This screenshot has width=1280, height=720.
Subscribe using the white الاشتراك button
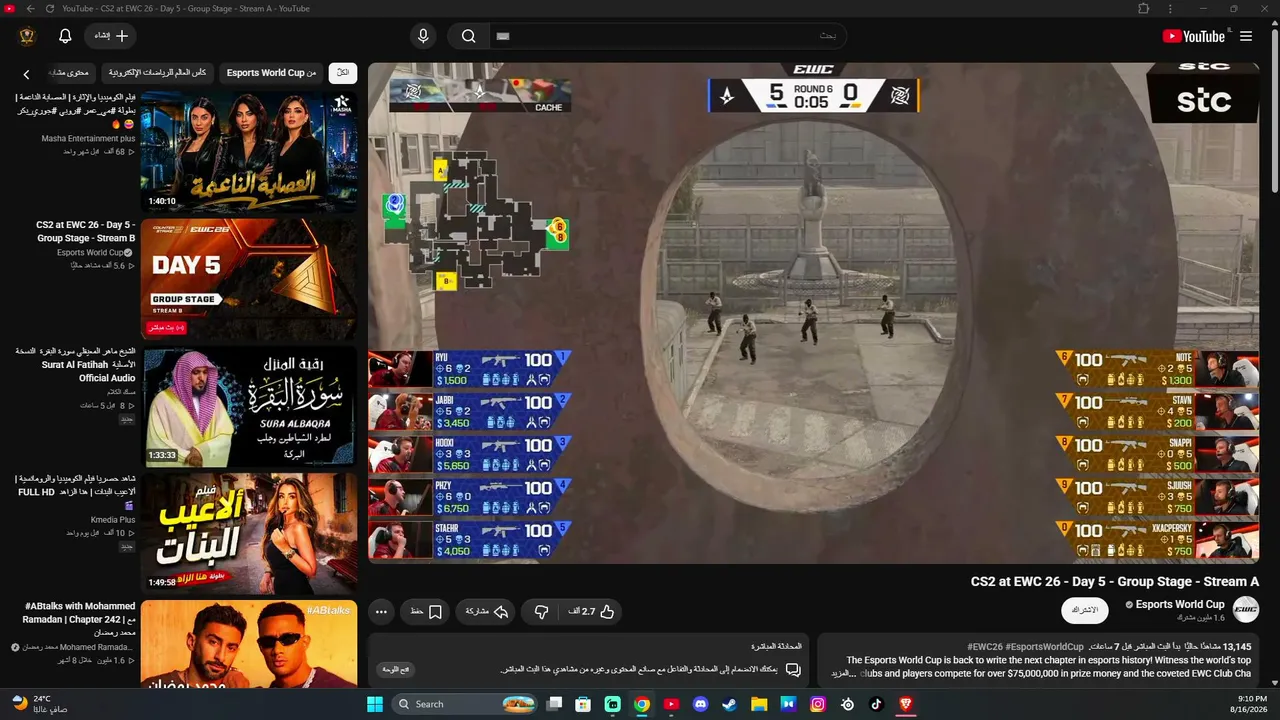[x=1085, y=610]
